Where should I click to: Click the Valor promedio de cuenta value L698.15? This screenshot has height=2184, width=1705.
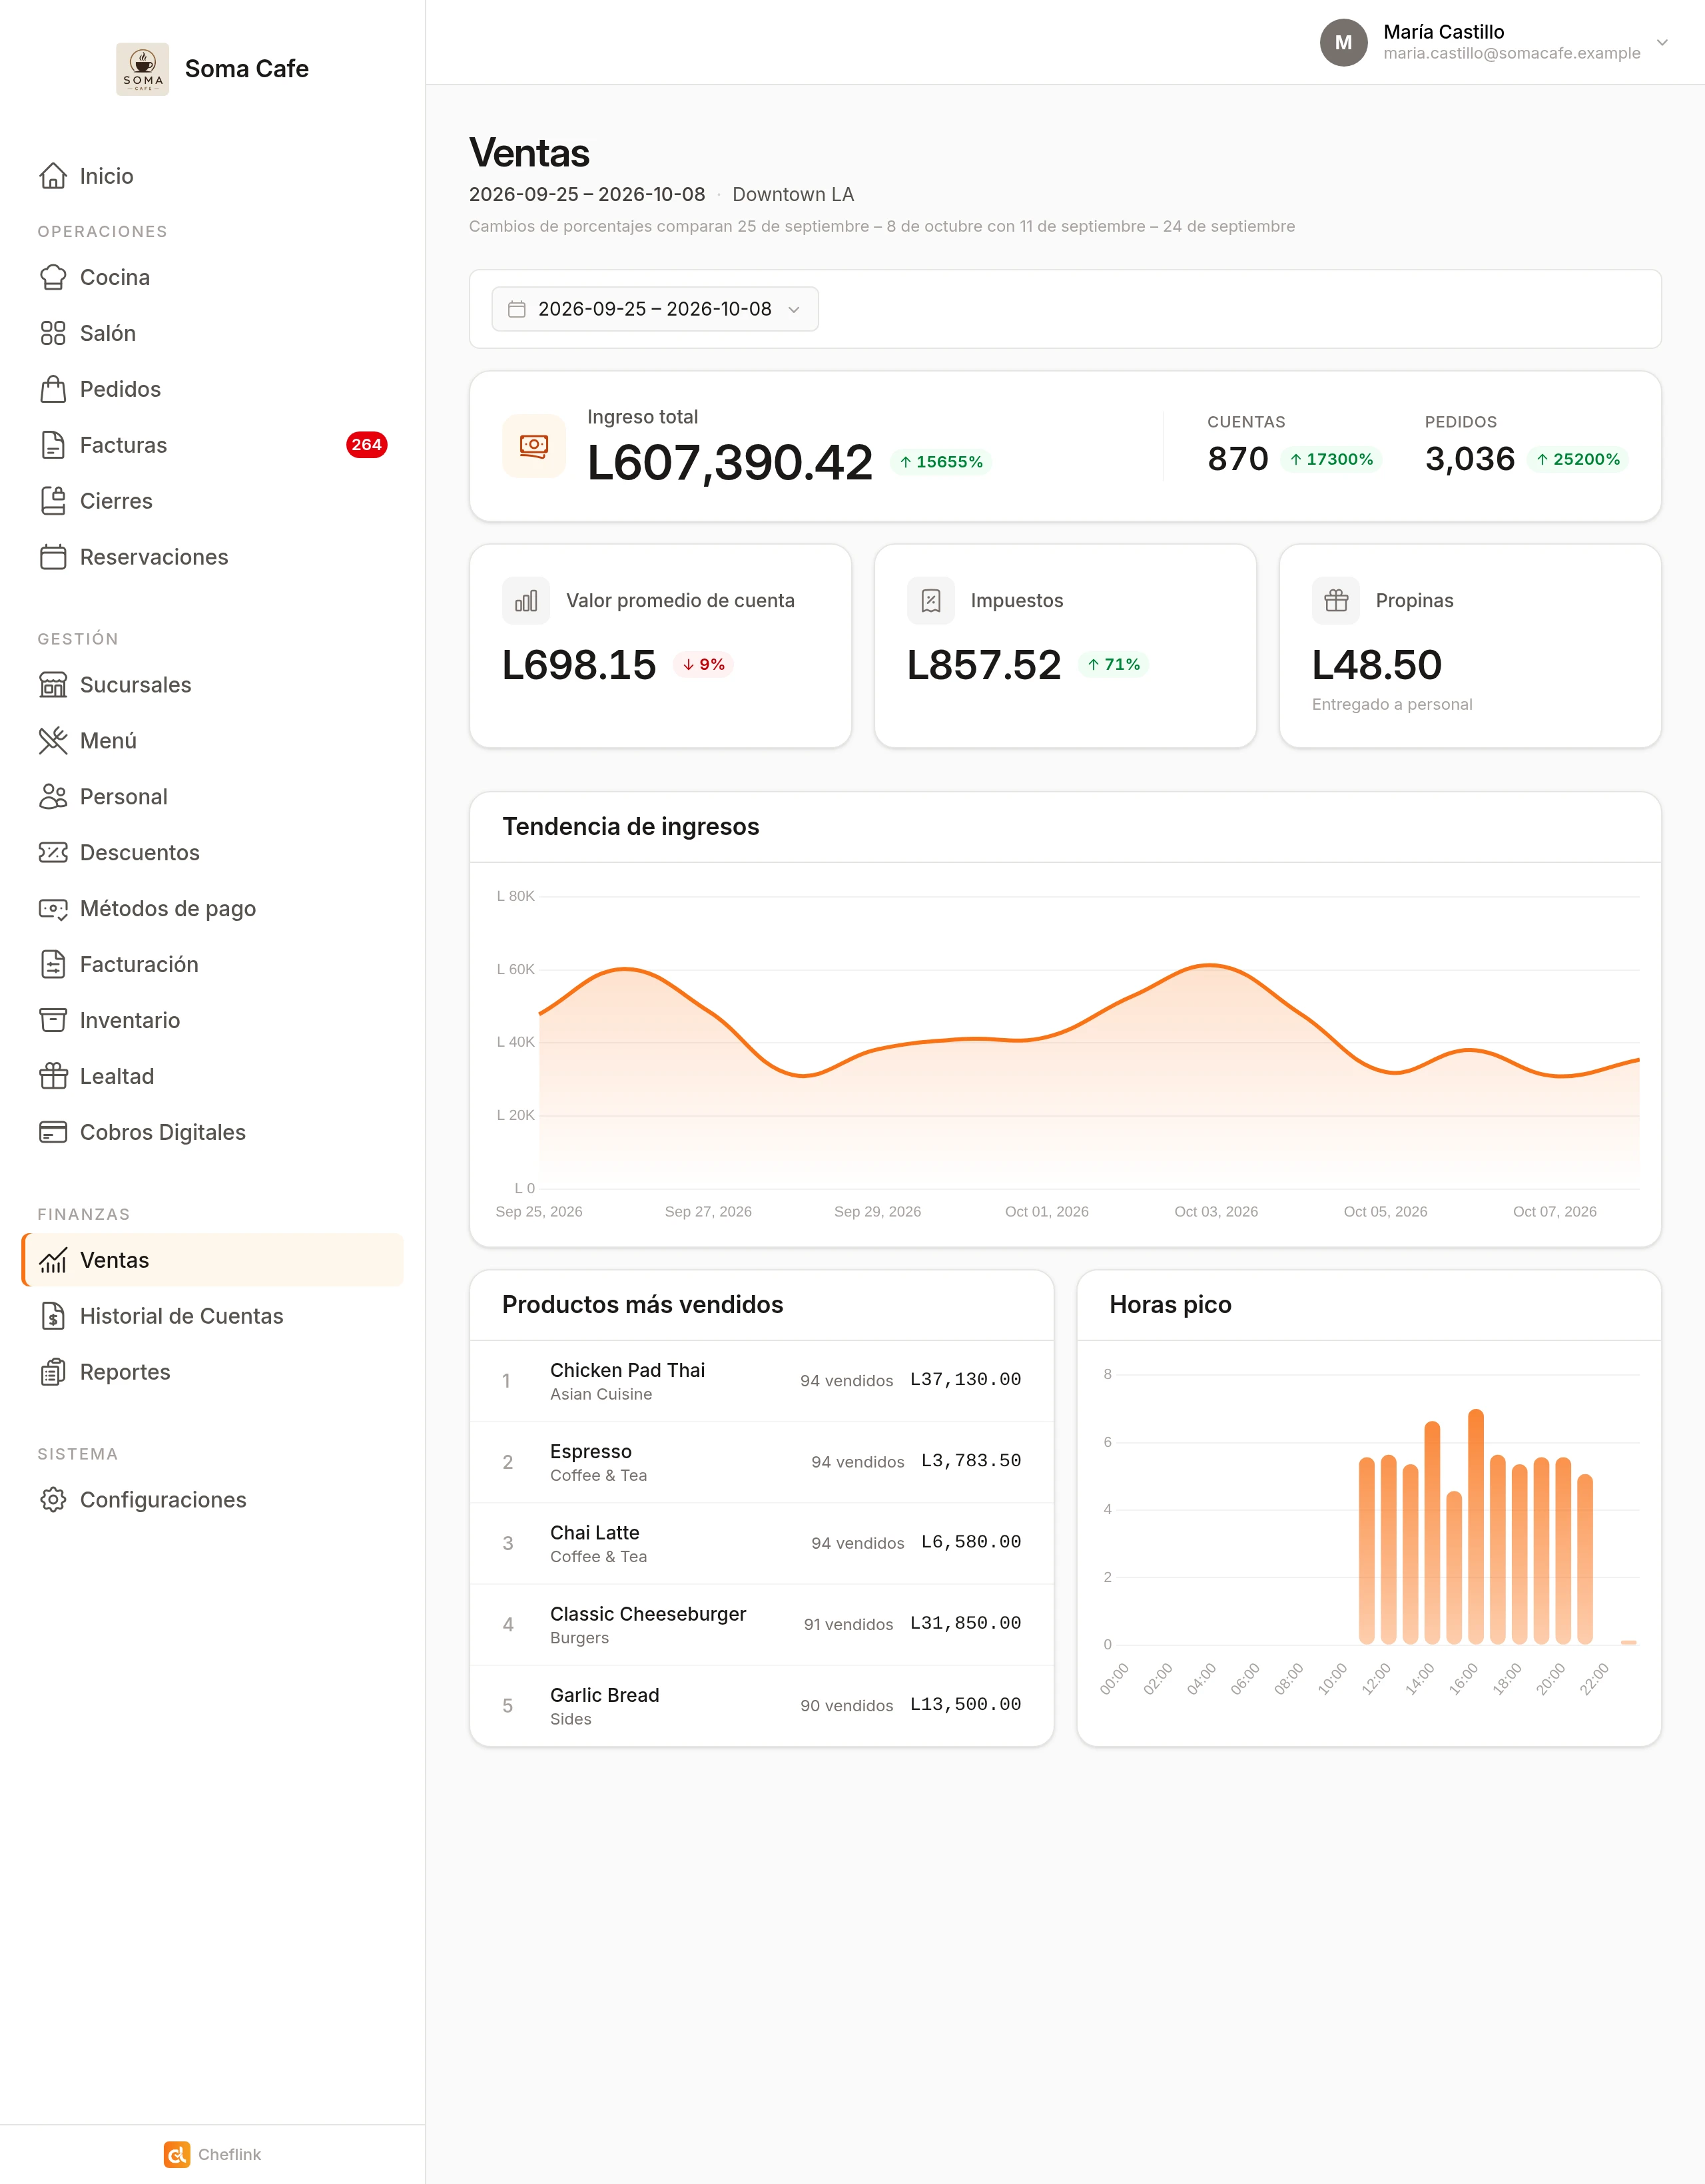coord(579,665)
